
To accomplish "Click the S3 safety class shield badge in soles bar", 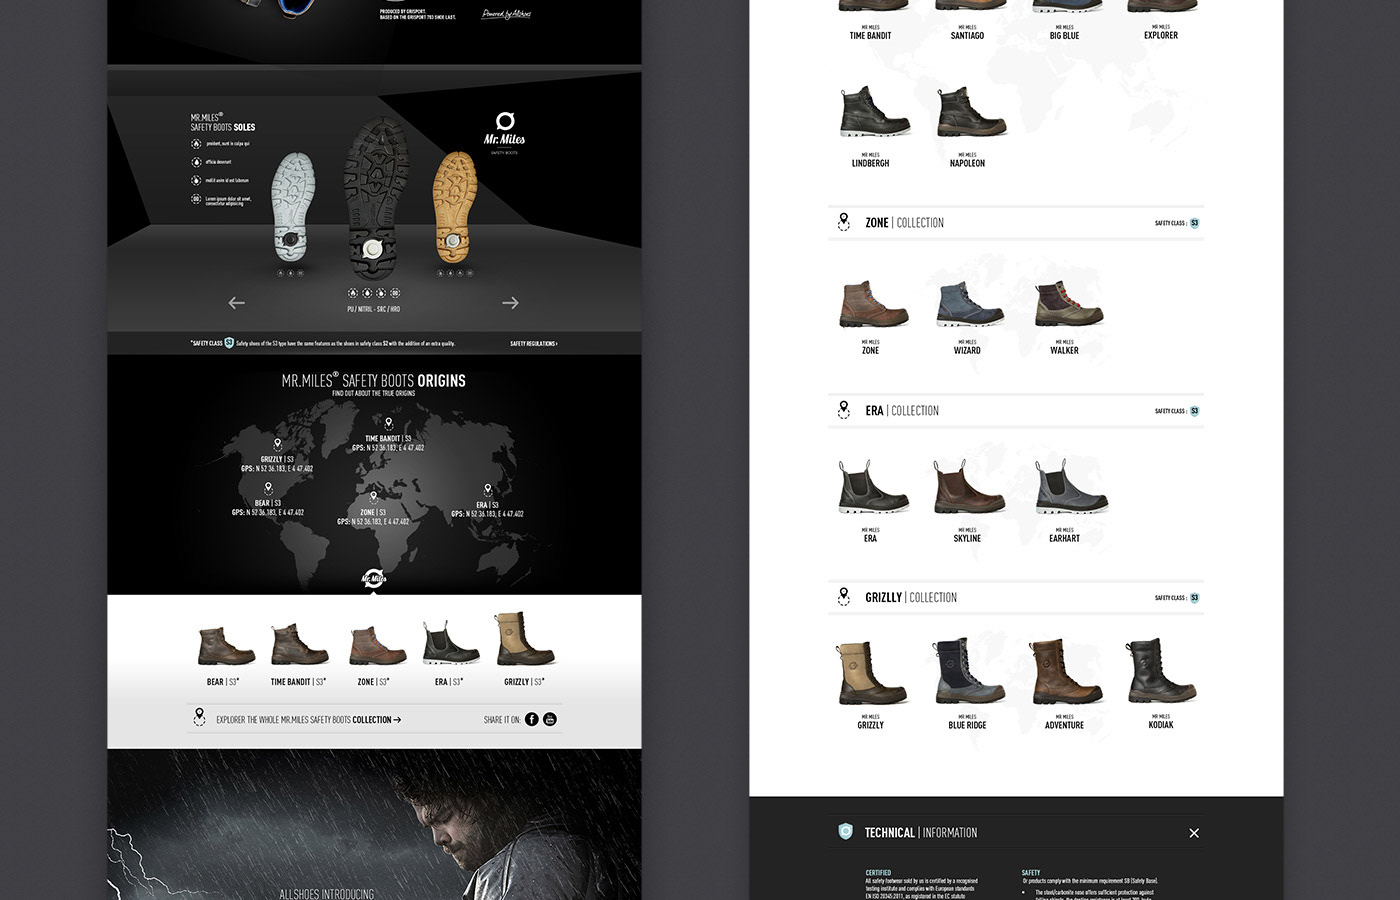I will (x=229, y=343).
